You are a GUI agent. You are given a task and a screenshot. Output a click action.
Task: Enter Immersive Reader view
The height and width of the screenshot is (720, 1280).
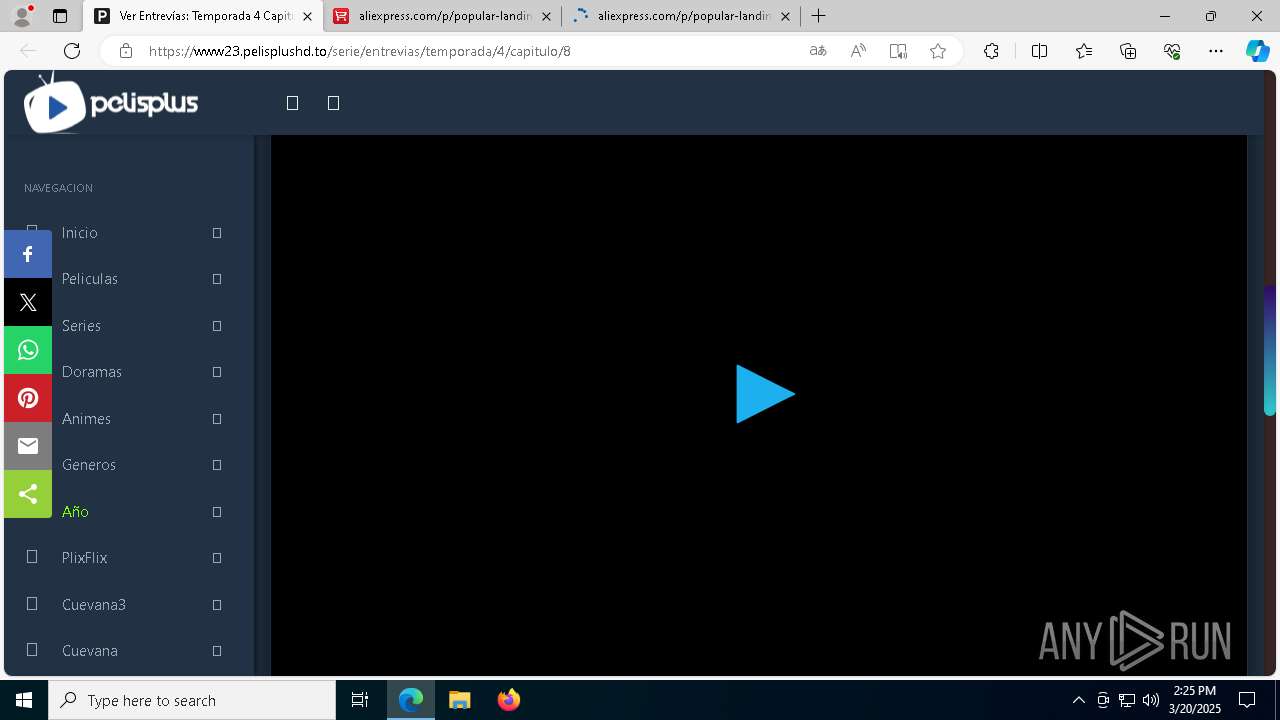898,51
